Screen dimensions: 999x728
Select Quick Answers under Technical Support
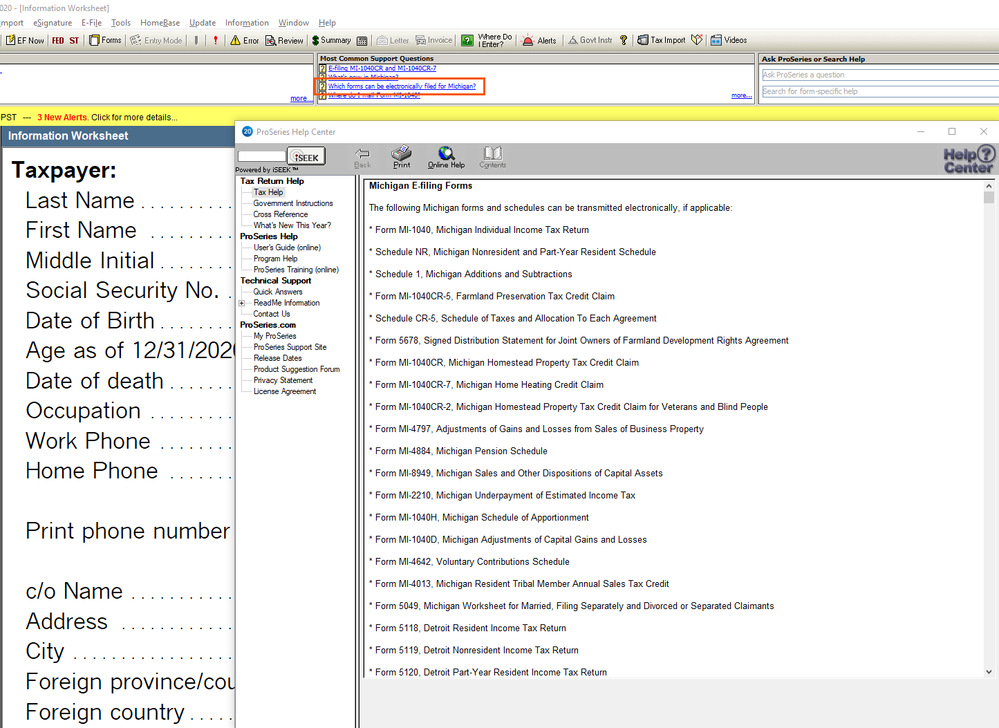[x=277, y=292]
